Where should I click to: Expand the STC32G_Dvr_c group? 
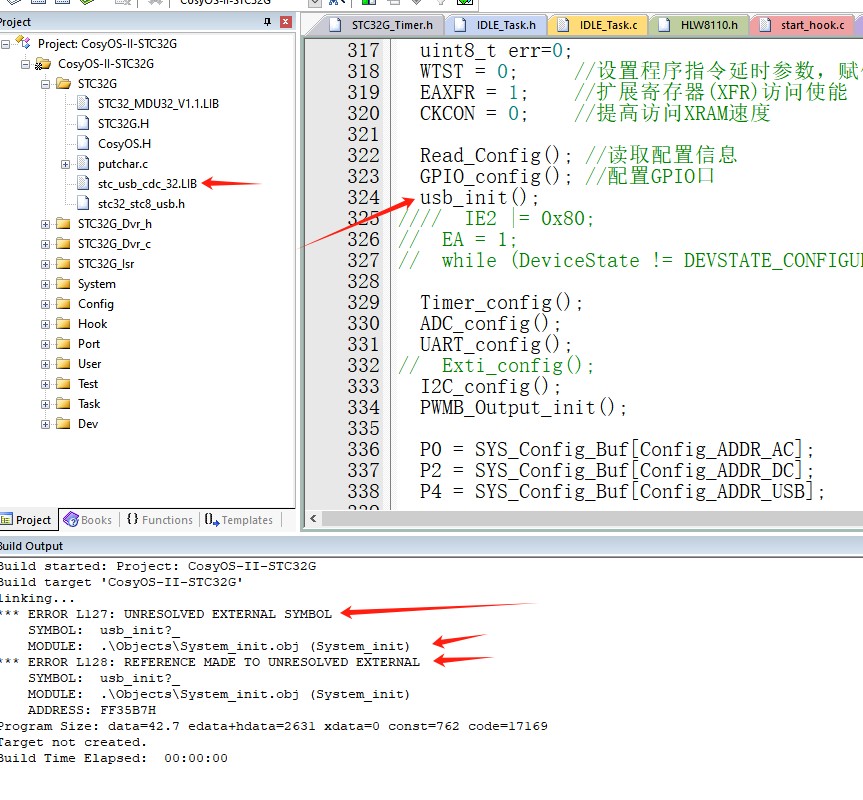click(x=45, y=244)
